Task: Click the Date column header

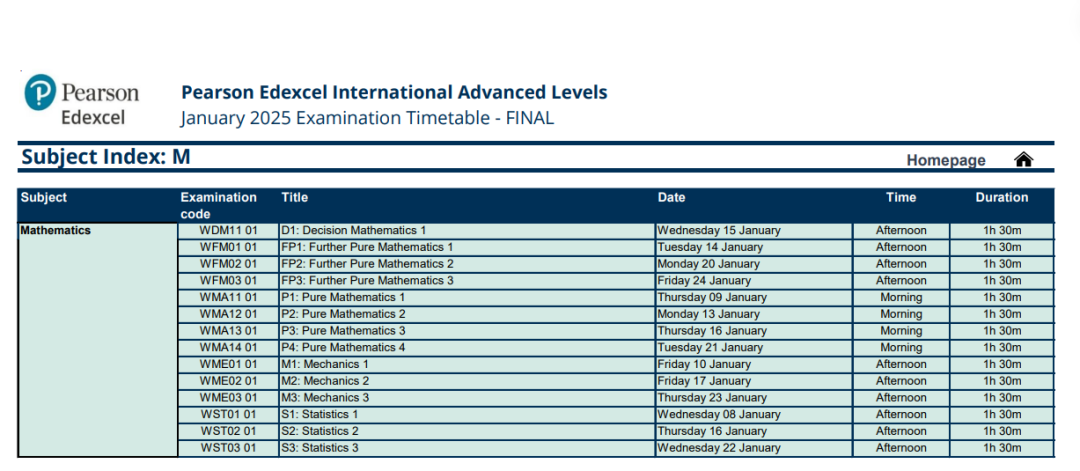Action: (x=671, y=198)
